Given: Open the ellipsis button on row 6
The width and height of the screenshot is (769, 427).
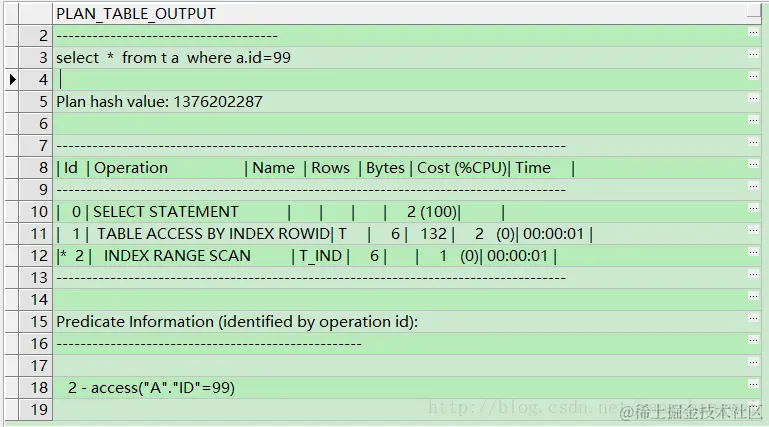Looking at the screenshot, I should click(x=754, y=121).
